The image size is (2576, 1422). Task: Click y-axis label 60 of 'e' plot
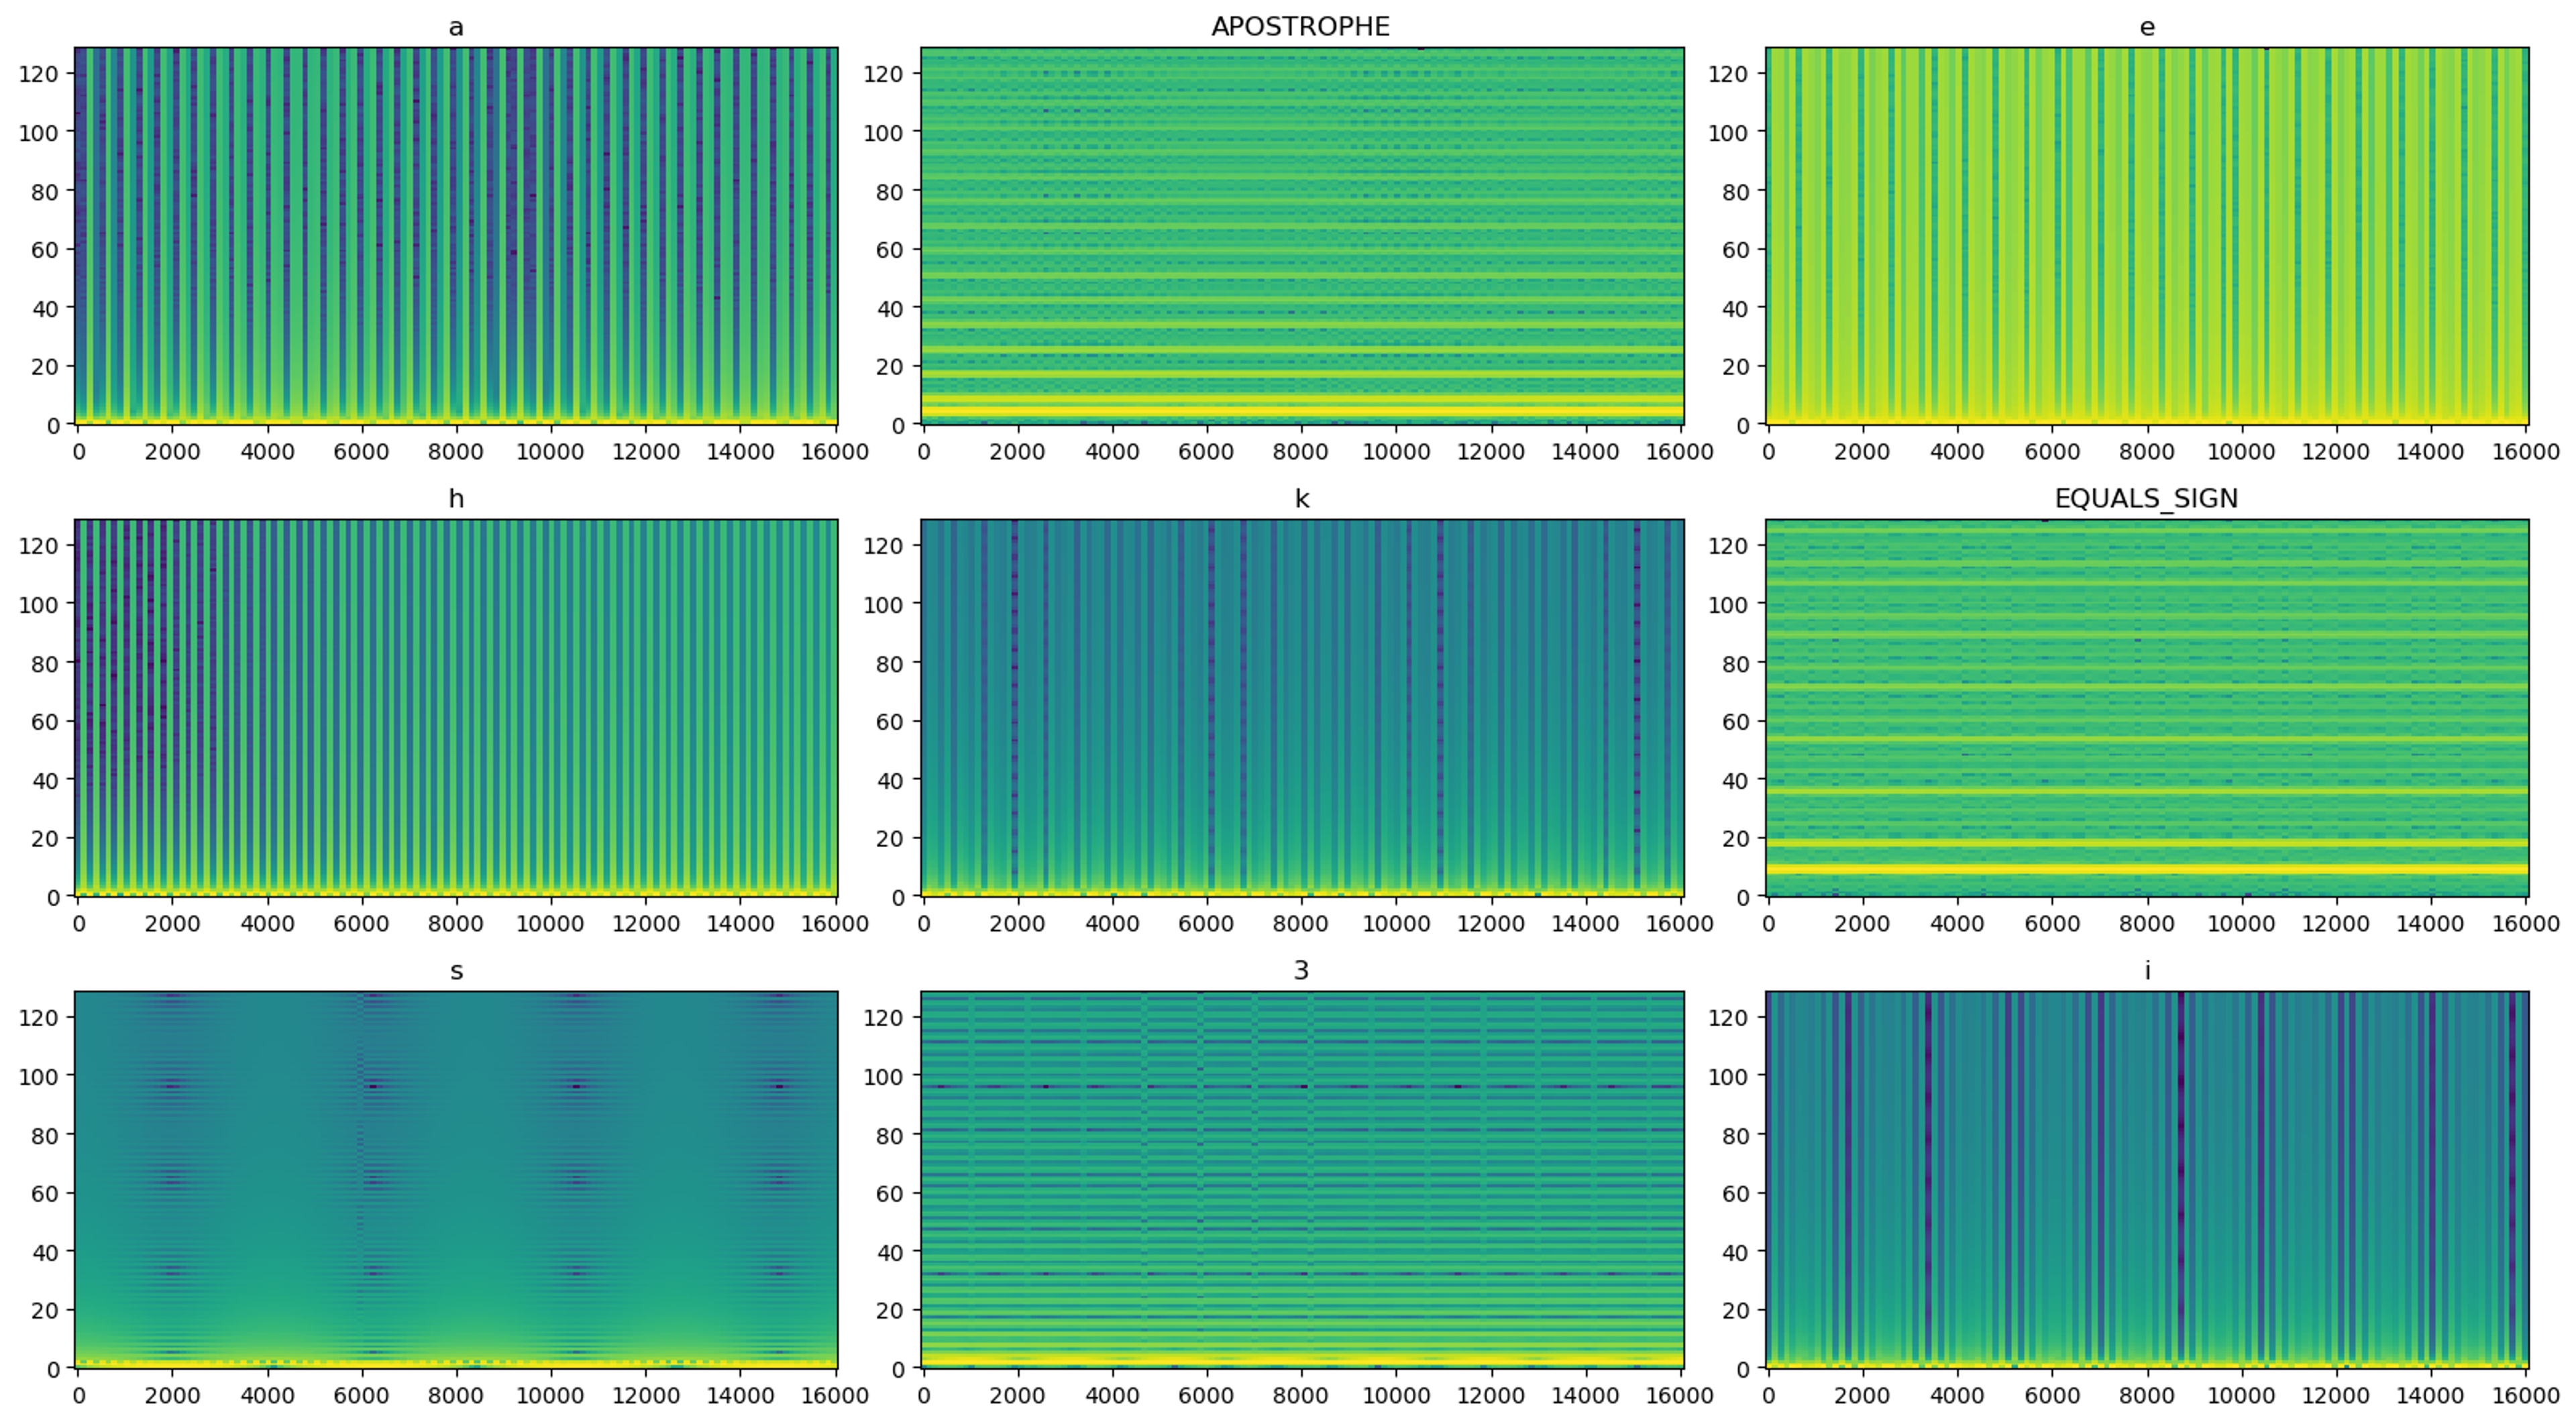tap(1735, 250)
